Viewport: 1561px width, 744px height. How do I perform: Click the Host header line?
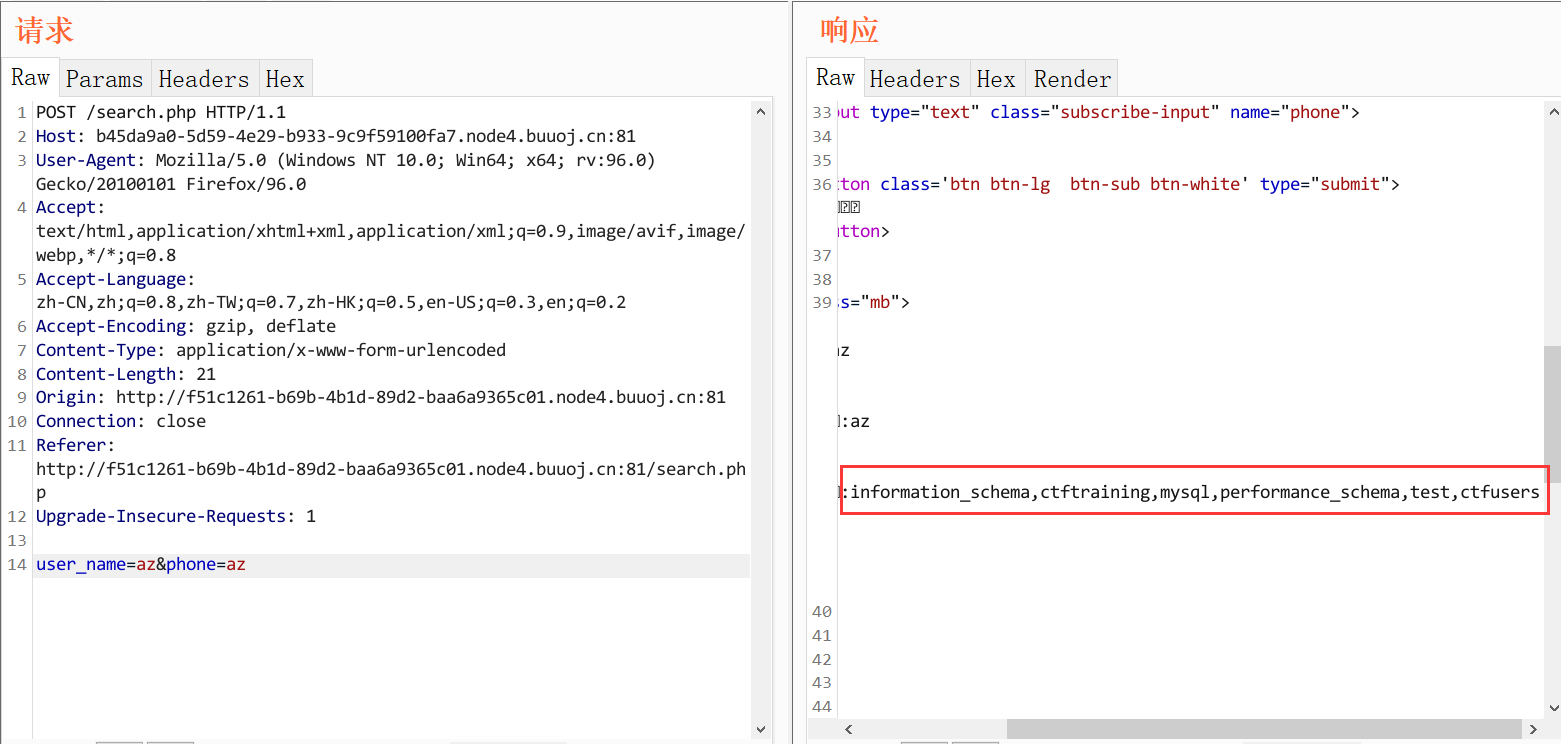(x=336, y=136)
